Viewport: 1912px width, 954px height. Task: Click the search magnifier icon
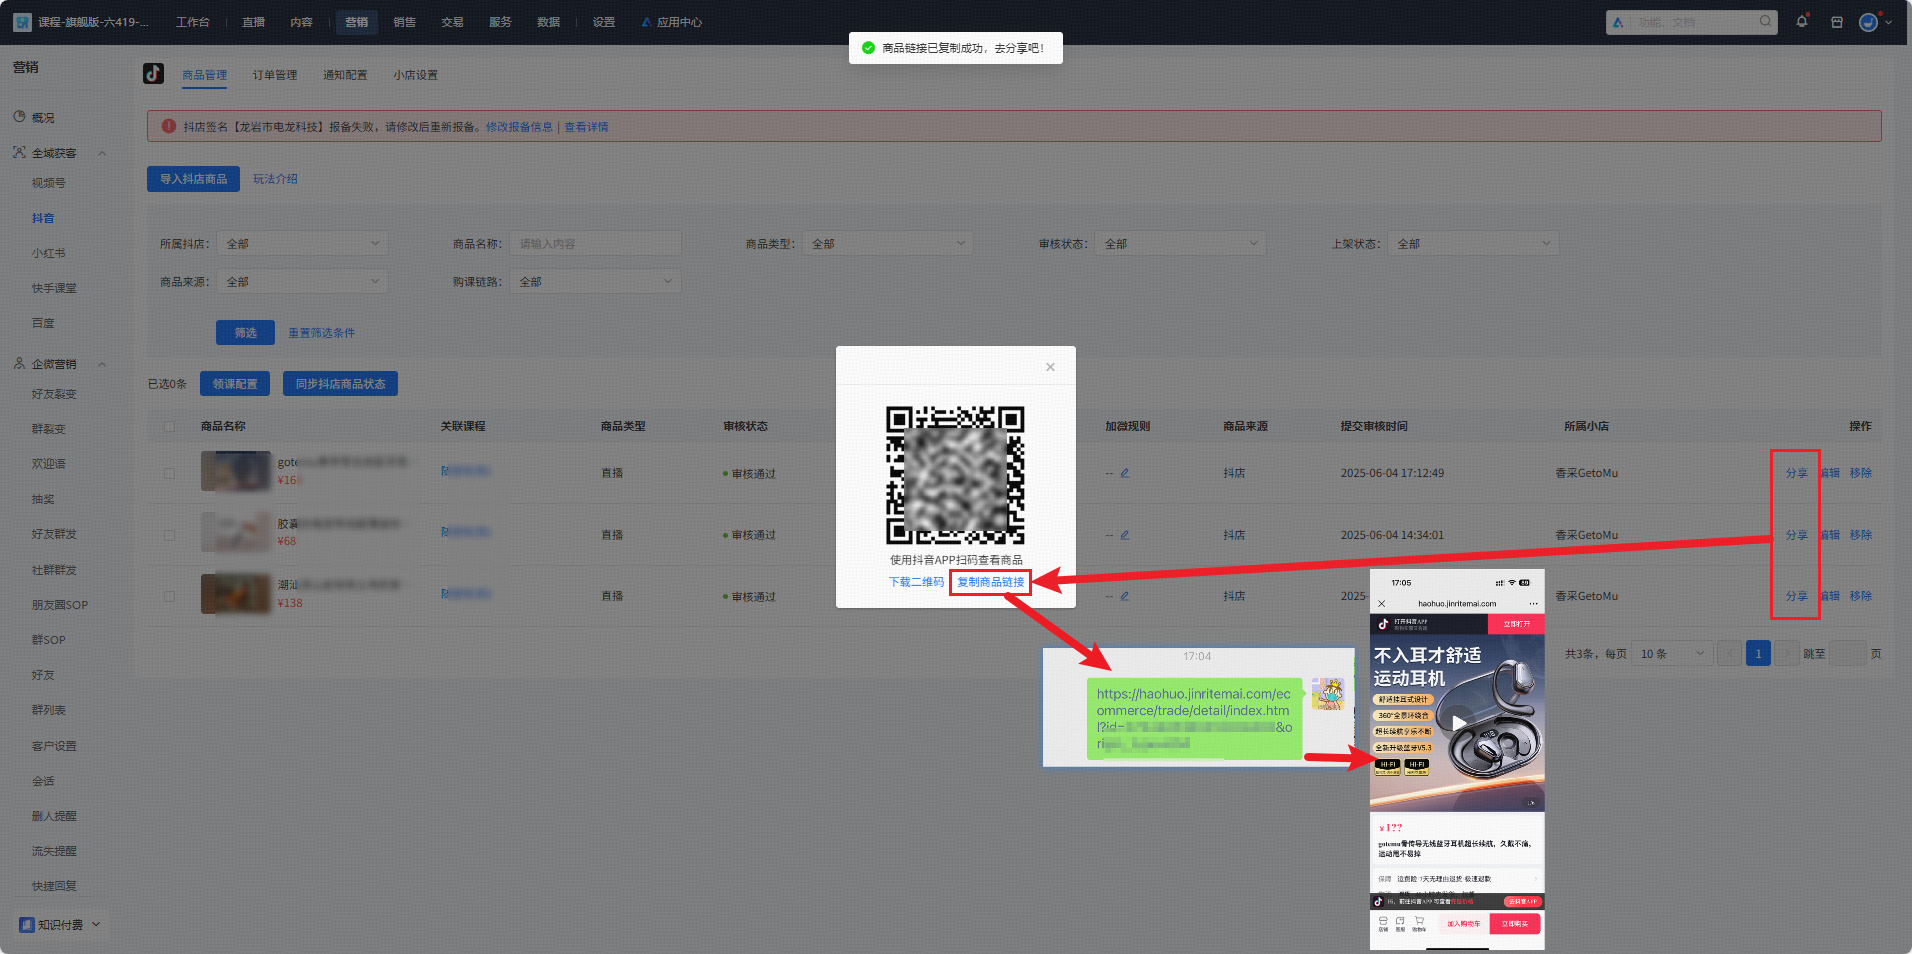coord(1766,21)
